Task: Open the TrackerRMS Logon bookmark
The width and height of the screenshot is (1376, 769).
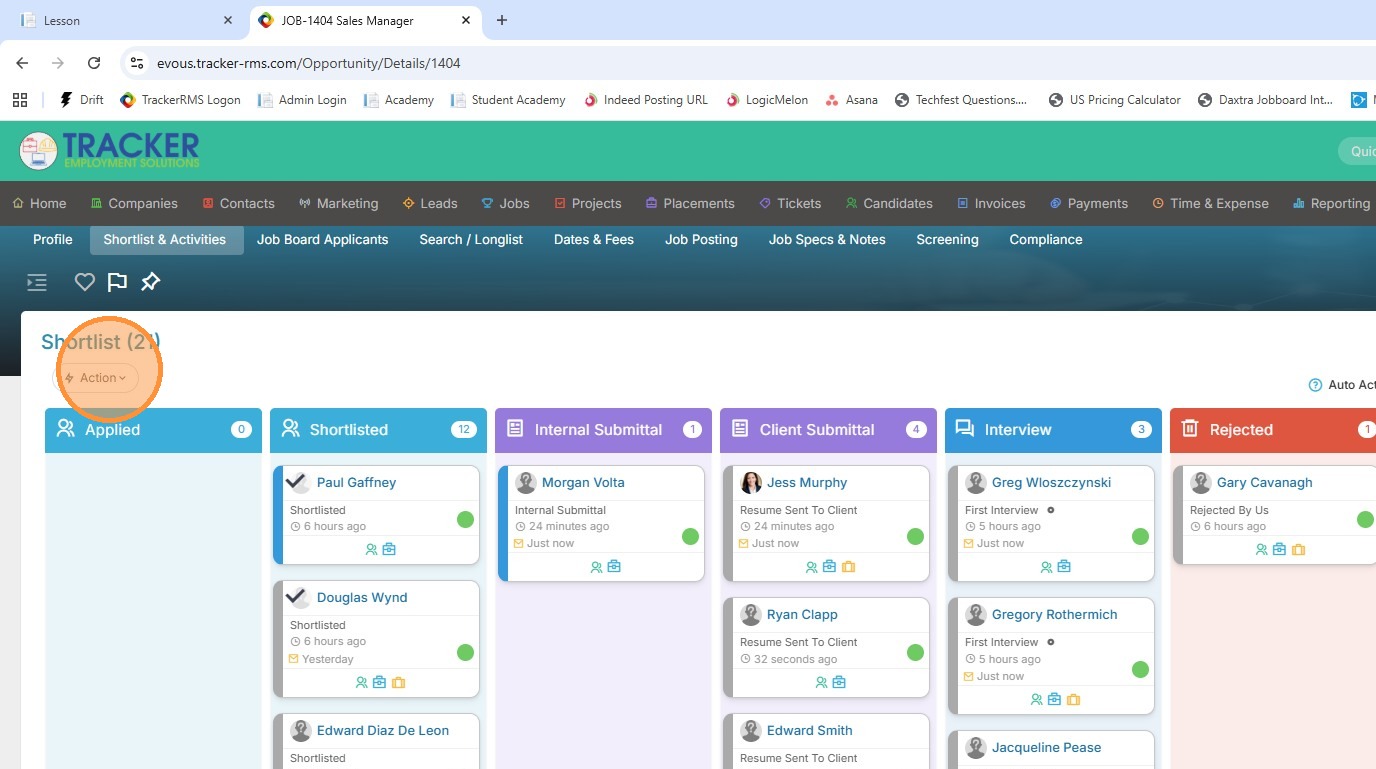Action: coord(180,100)
